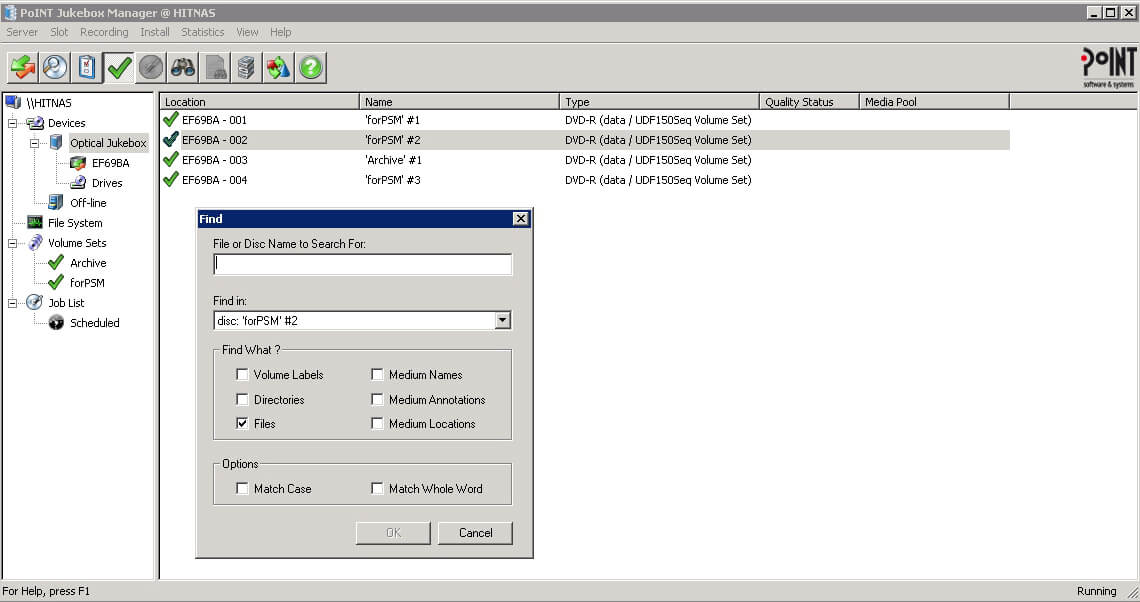Enable the Volume Labels checkbox
The height and width of the screenshot is (602, 1140).
coord(242,374)
